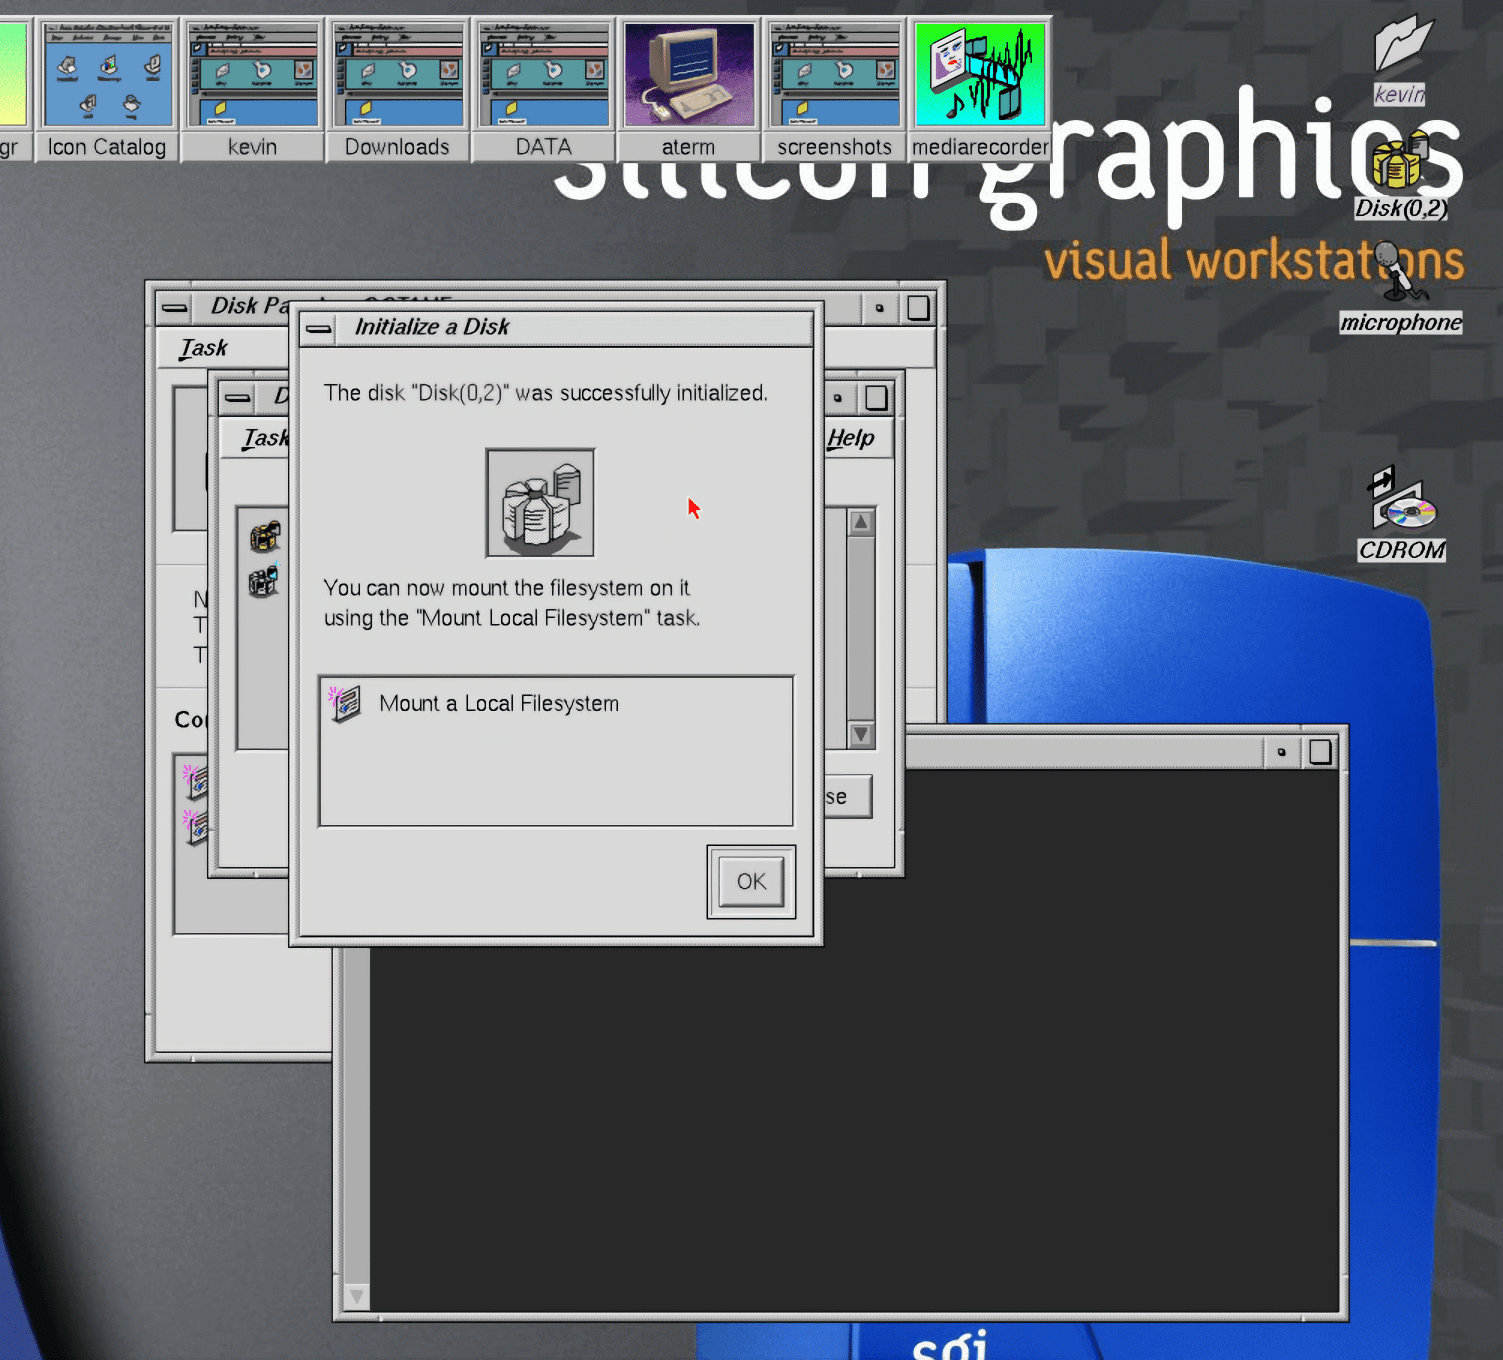Minimize the dark terminal window

pos(1281,752)
